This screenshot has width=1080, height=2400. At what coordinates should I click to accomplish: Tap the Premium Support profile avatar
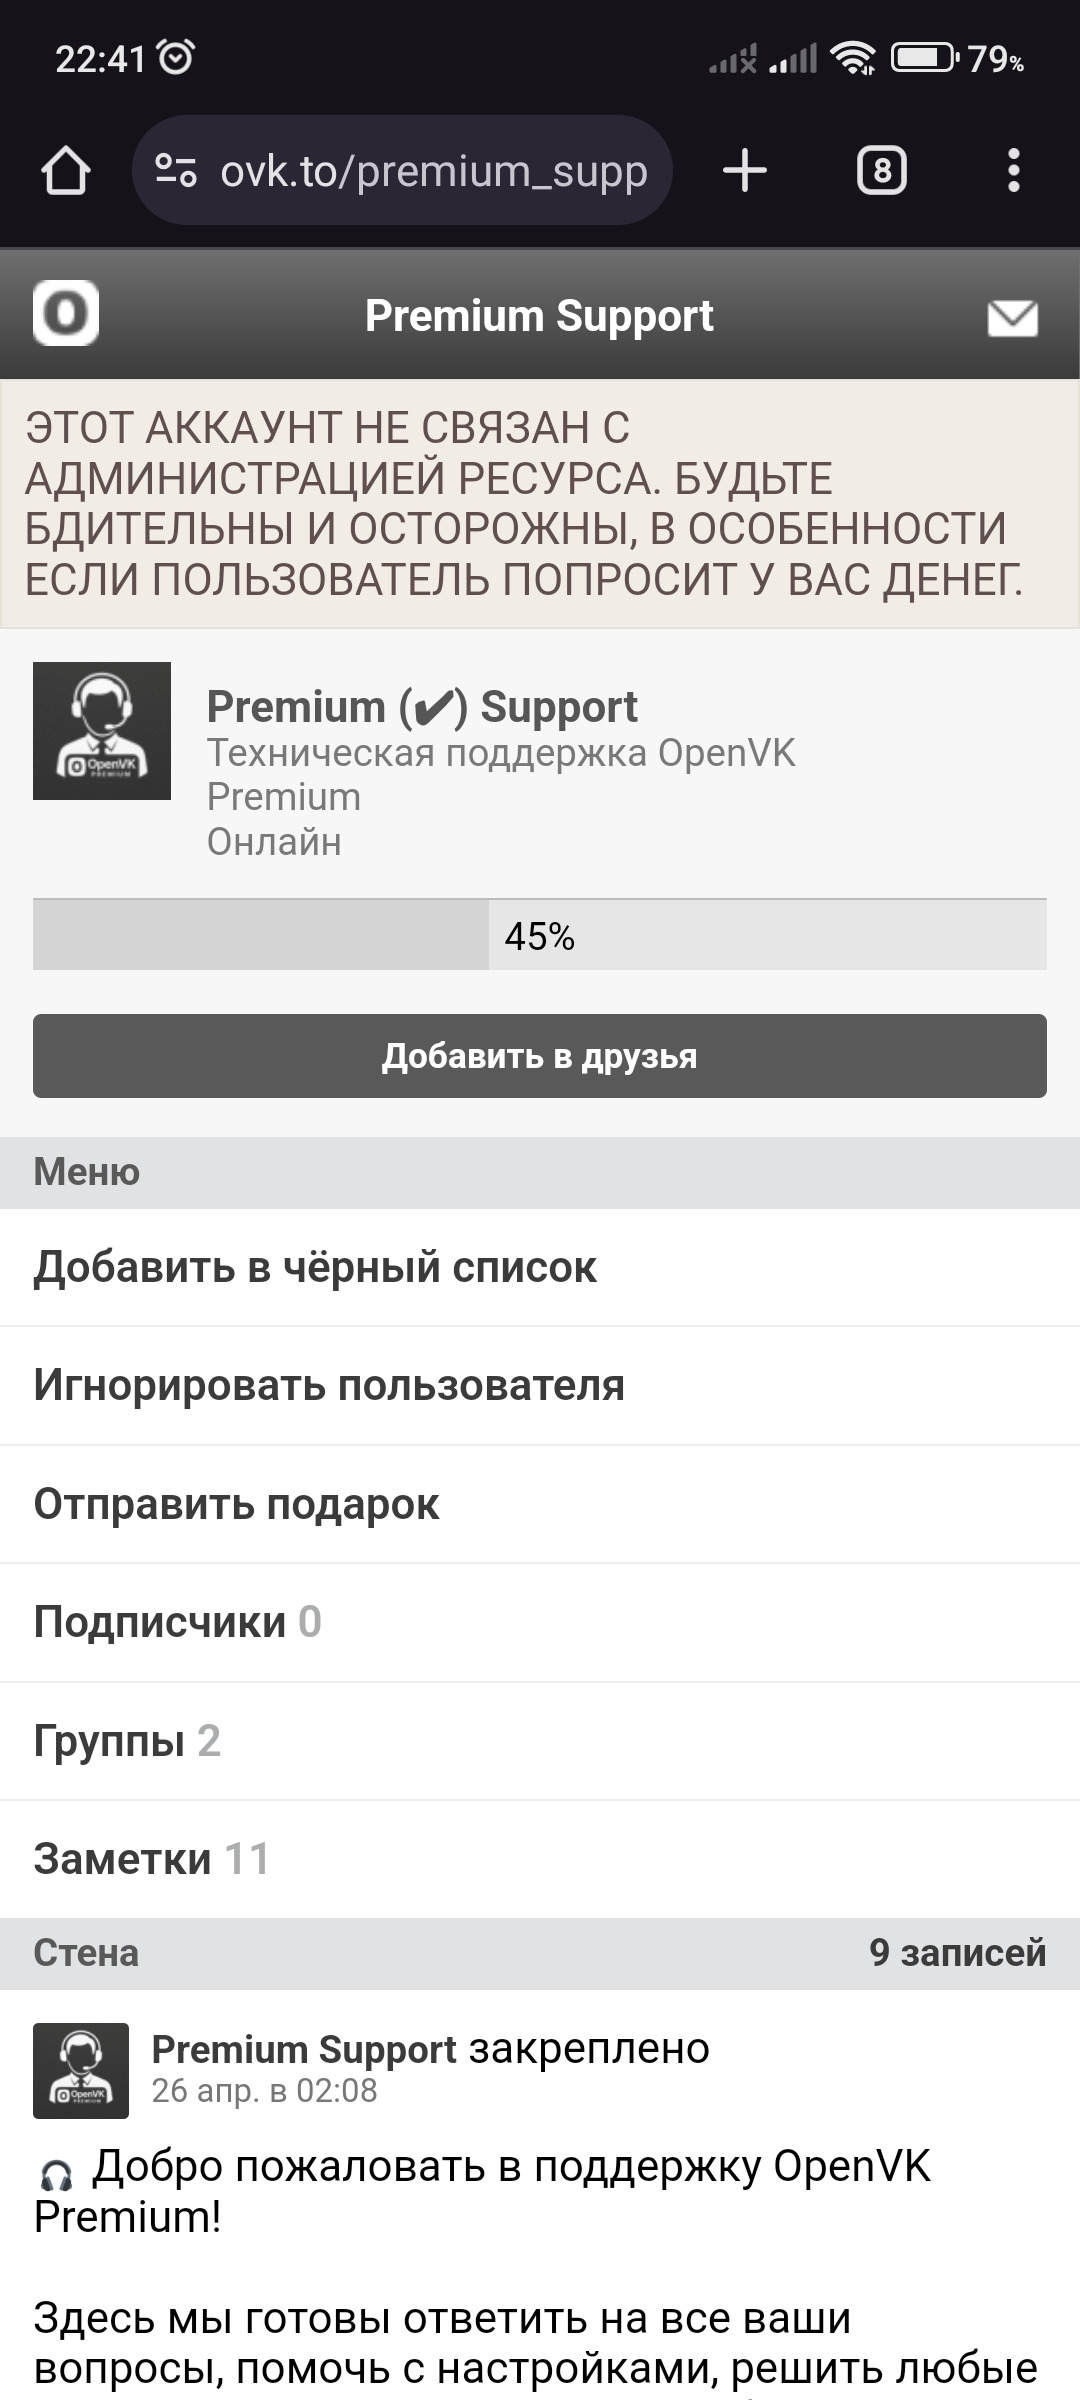click(102, 731)
